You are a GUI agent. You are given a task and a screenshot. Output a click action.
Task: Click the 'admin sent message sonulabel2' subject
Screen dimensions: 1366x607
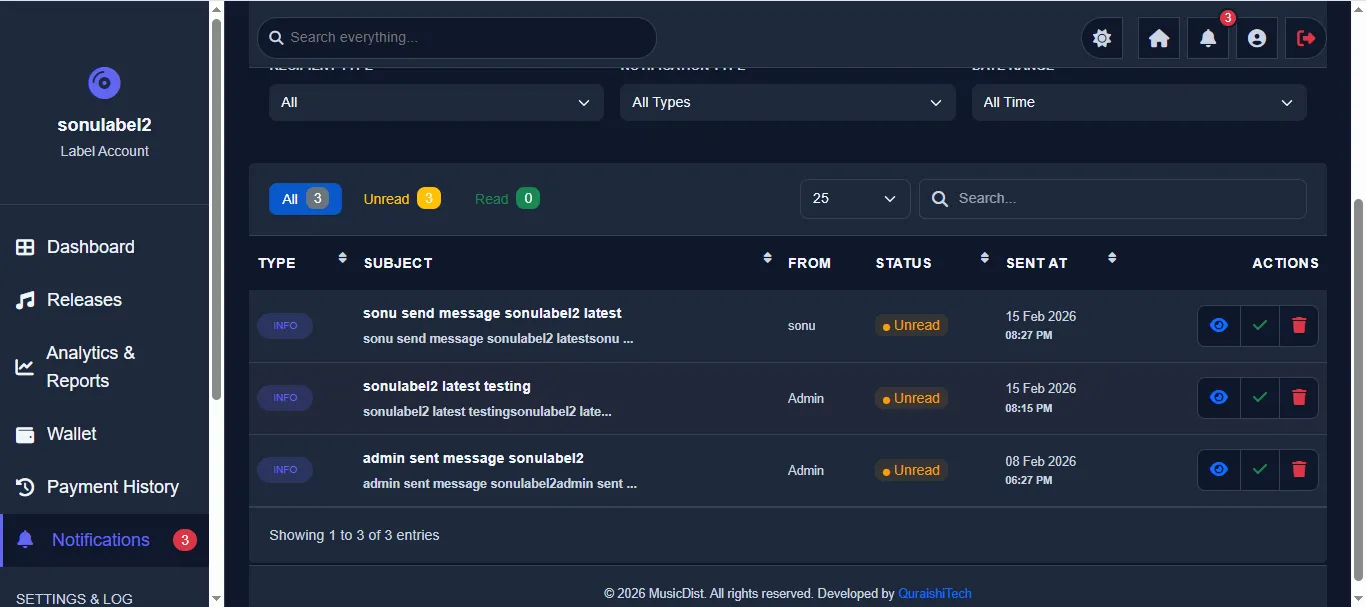click(x=473, y=458)
